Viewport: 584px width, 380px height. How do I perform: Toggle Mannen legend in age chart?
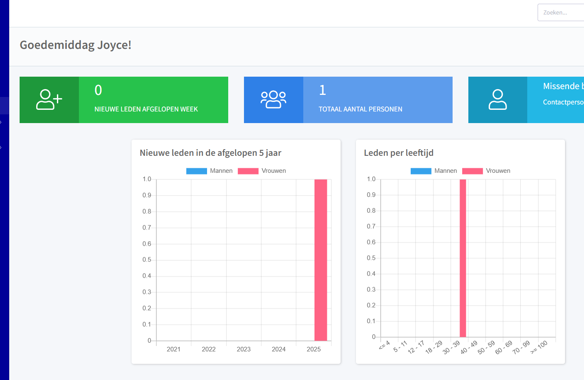434,171
